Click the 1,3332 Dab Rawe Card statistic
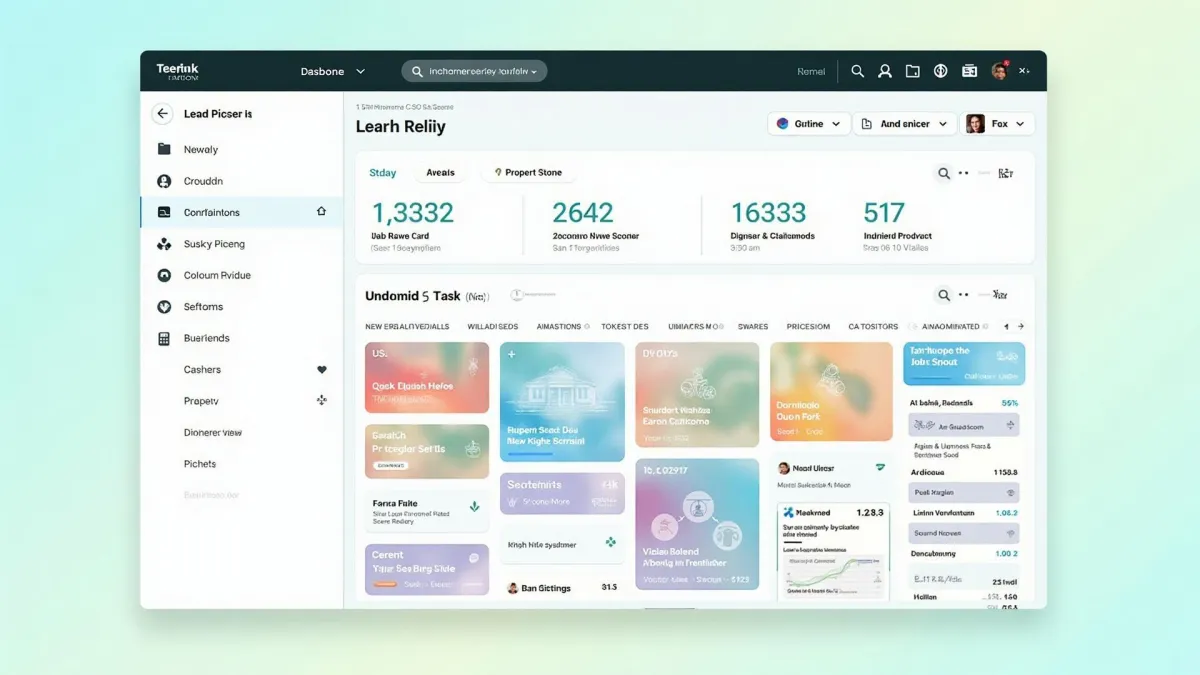Image resolution: width=1200 pixels, height=675 pixels. click(x=413, y=225)
